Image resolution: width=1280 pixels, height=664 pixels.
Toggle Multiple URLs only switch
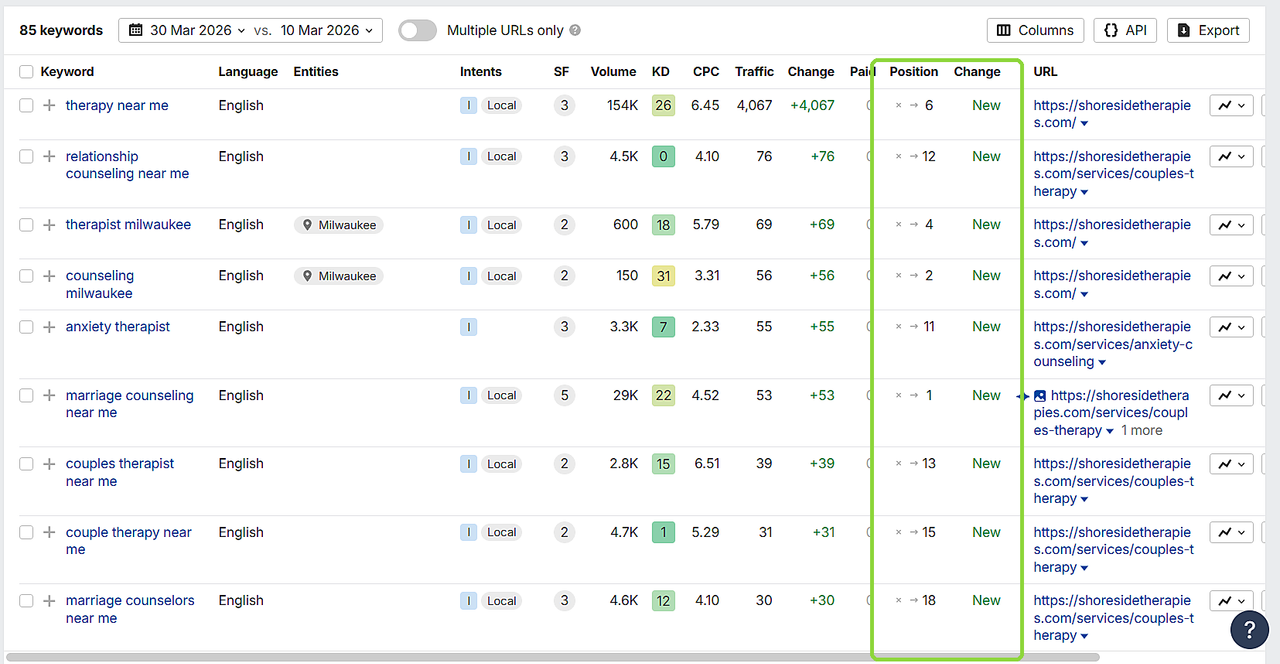(x=417, y=31)
